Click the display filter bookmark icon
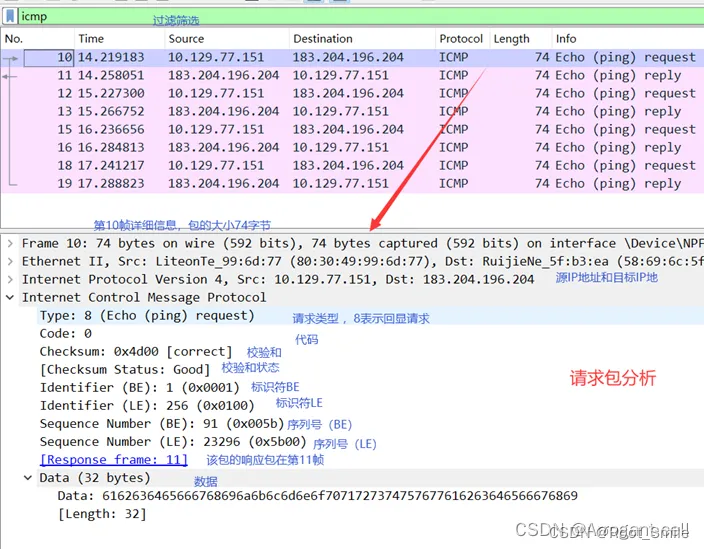 10,16
